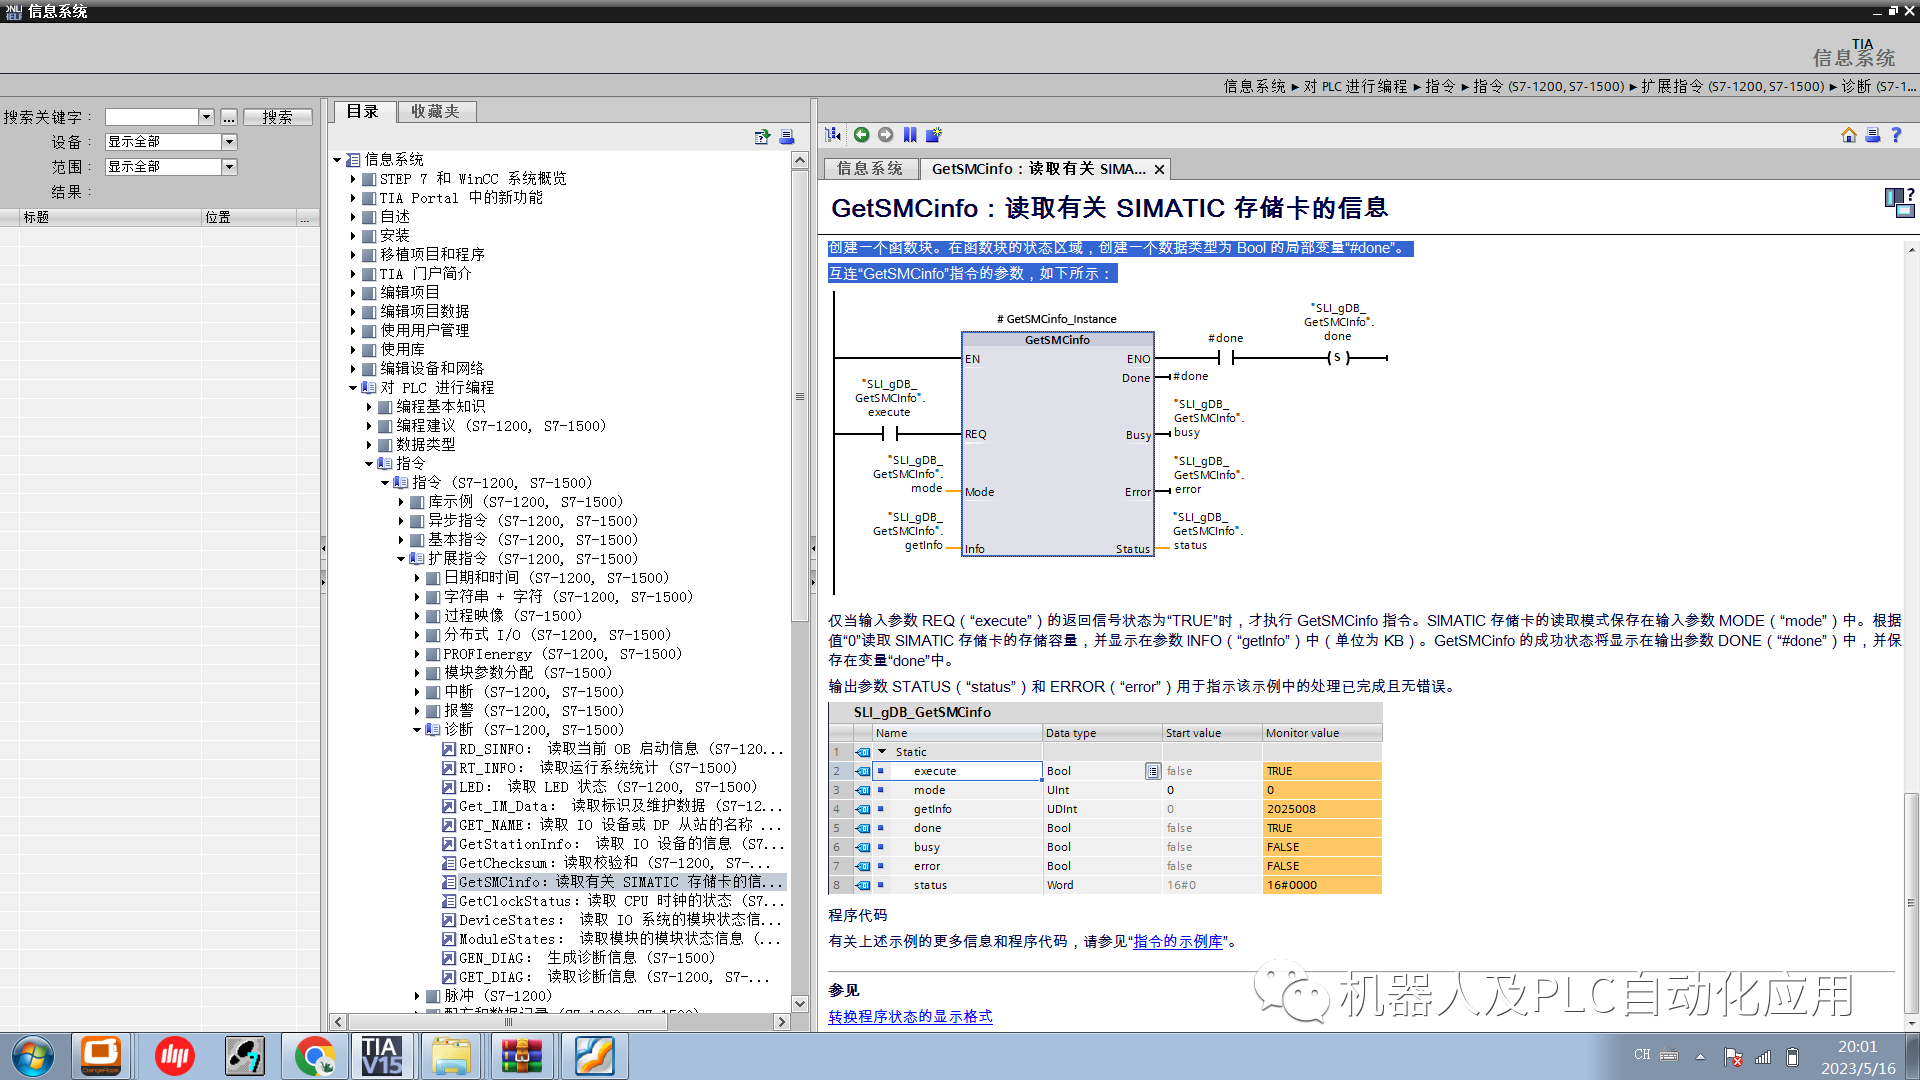The width and height of the screenshot is (1920, 1080).
Task: Switch to TIA V15 in taskbar
Action: click(382, 1056)
